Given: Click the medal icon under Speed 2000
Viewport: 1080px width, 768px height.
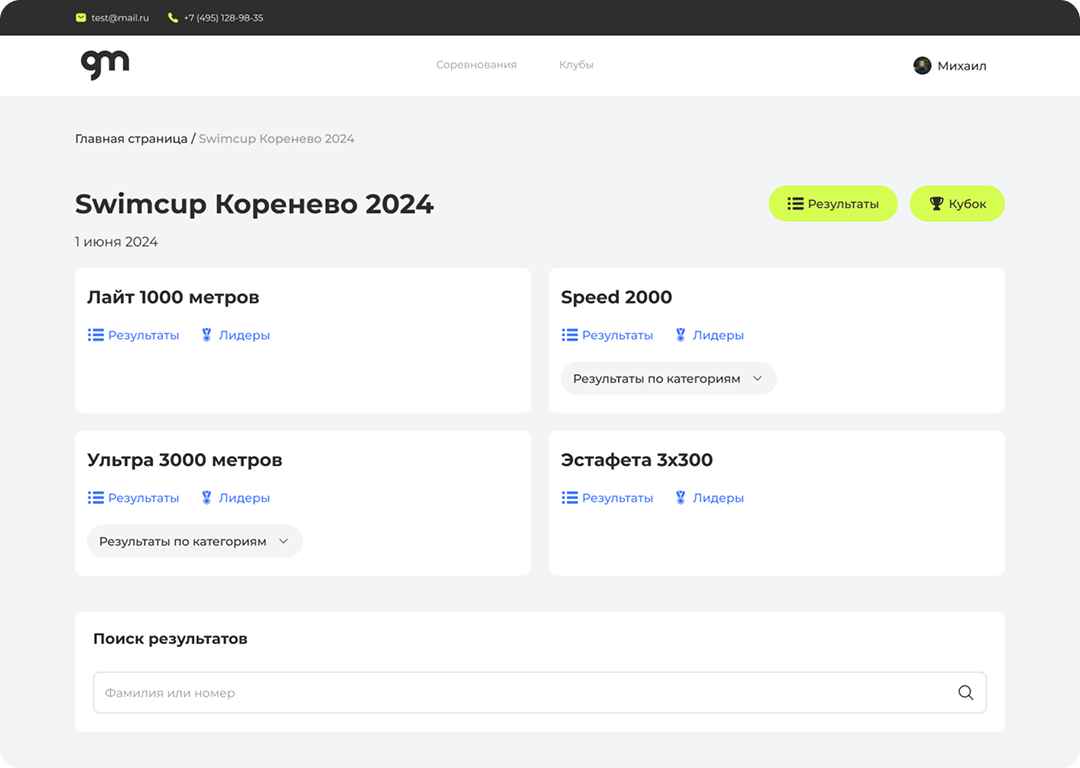Looking at the screenshot, I should pos(680,335).
